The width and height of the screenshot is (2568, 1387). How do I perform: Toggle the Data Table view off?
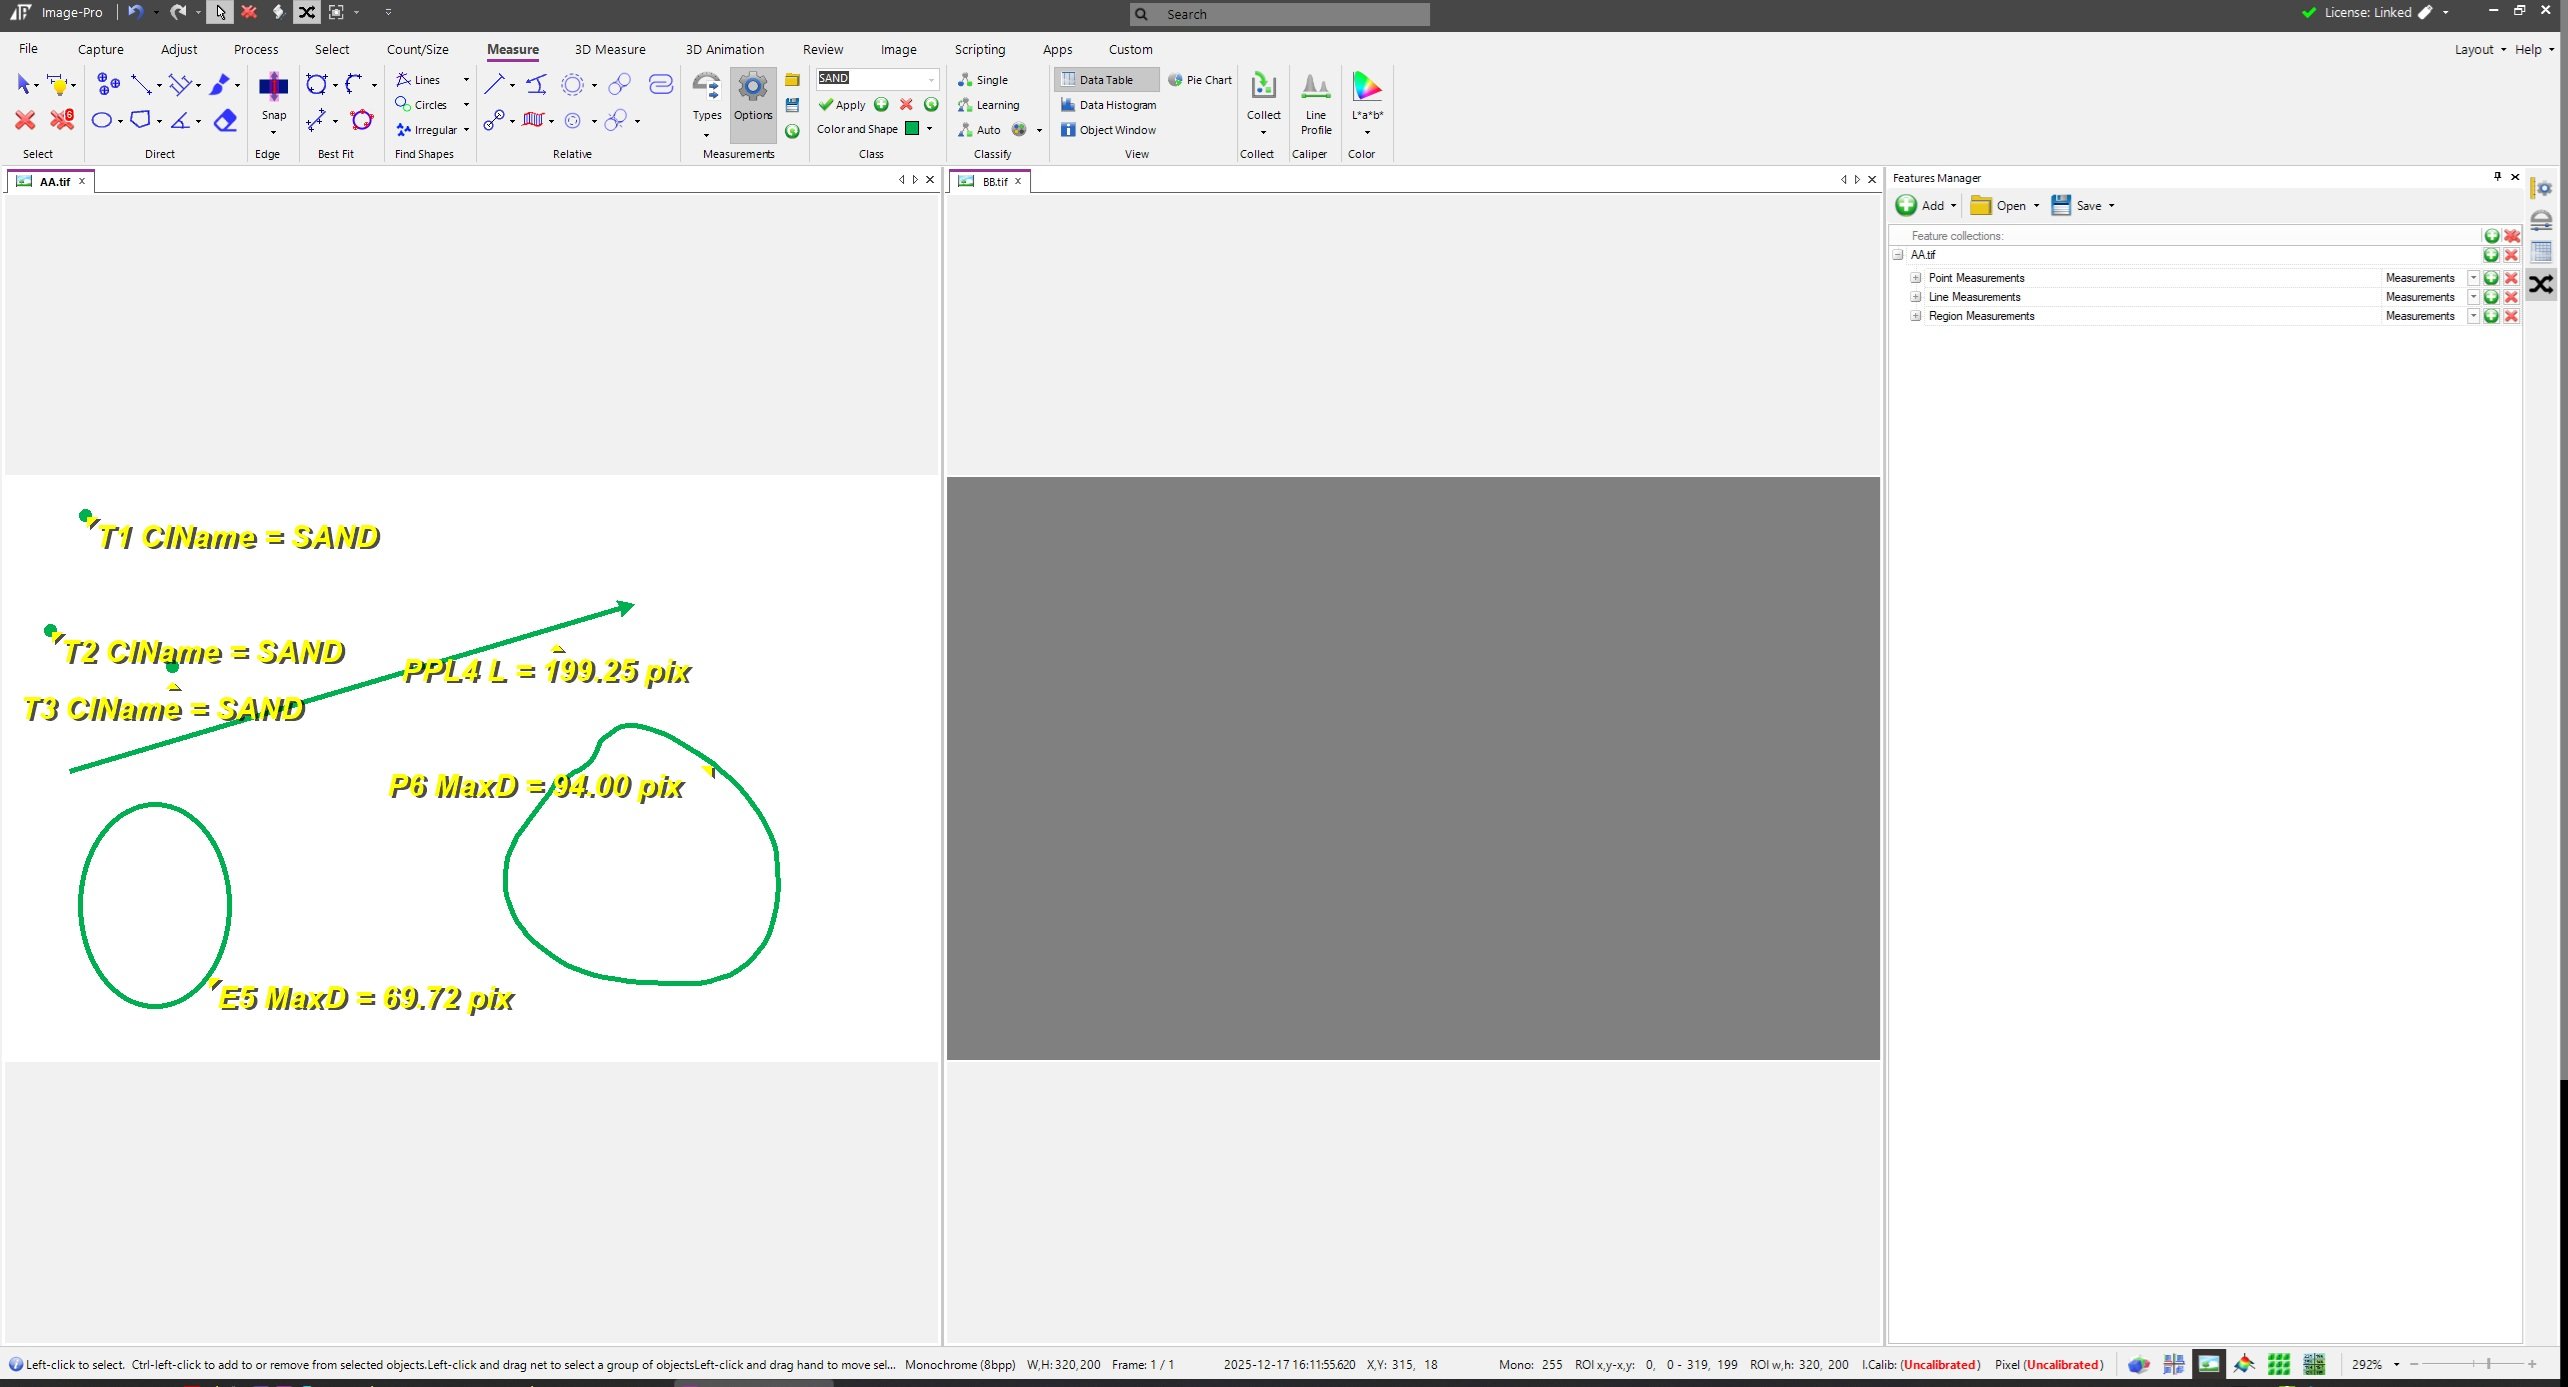tap(1105, 80)
